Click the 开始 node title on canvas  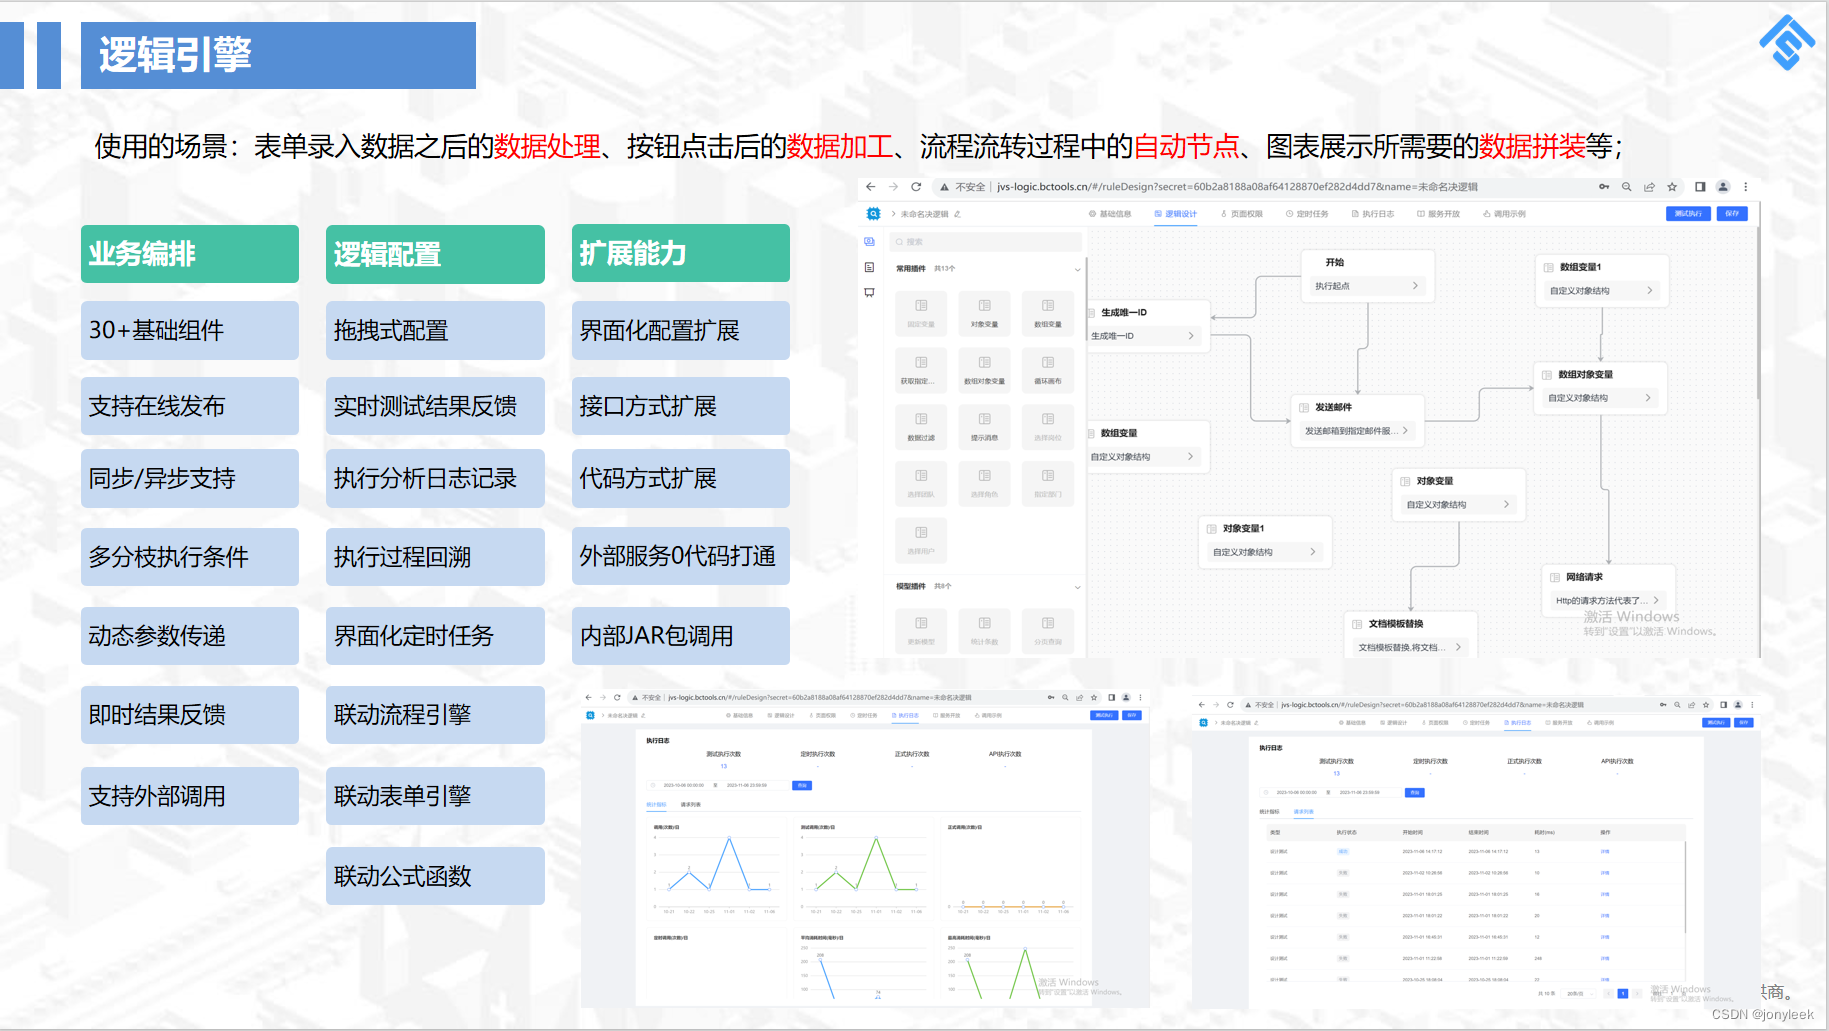click(x=1335, y=263)
